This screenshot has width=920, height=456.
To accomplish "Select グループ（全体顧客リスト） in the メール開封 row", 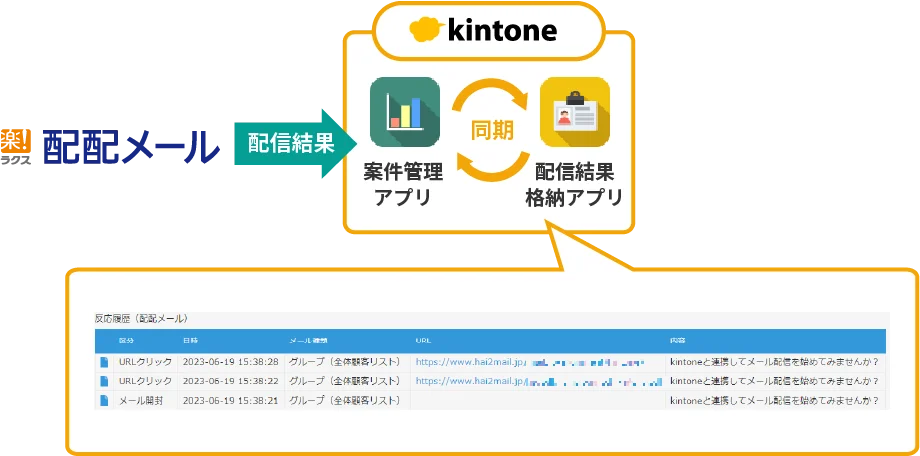I will click(x=345, y=400).
